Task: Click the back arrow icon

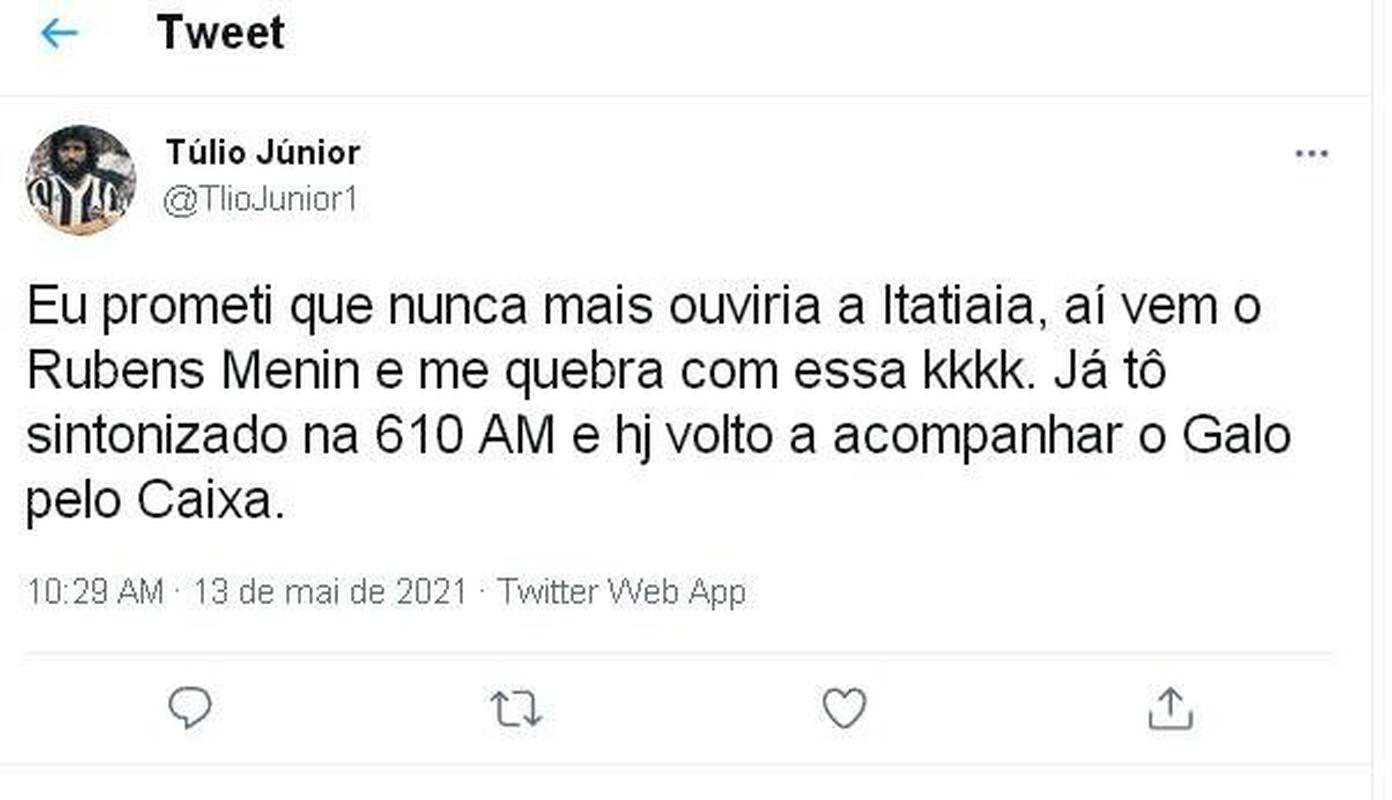Action: 57,31
